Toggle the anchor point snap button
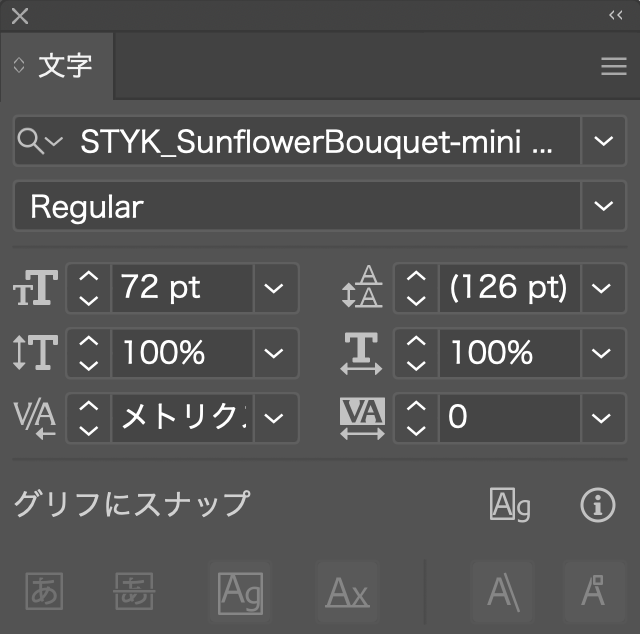Image resolution: width=640 pixels, height=634 pixels. (594, 592)
